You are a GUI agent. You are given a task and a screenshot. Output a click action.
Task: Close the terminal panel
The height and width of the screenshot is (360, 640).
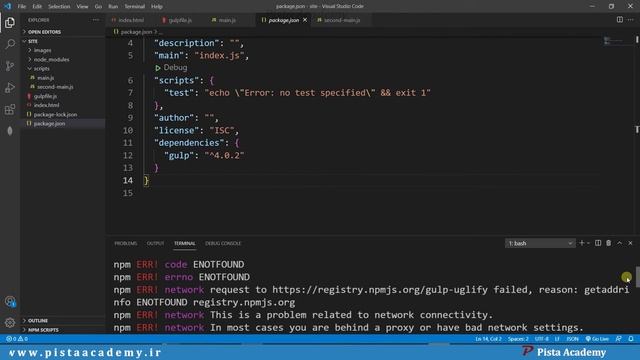(630, 243)
